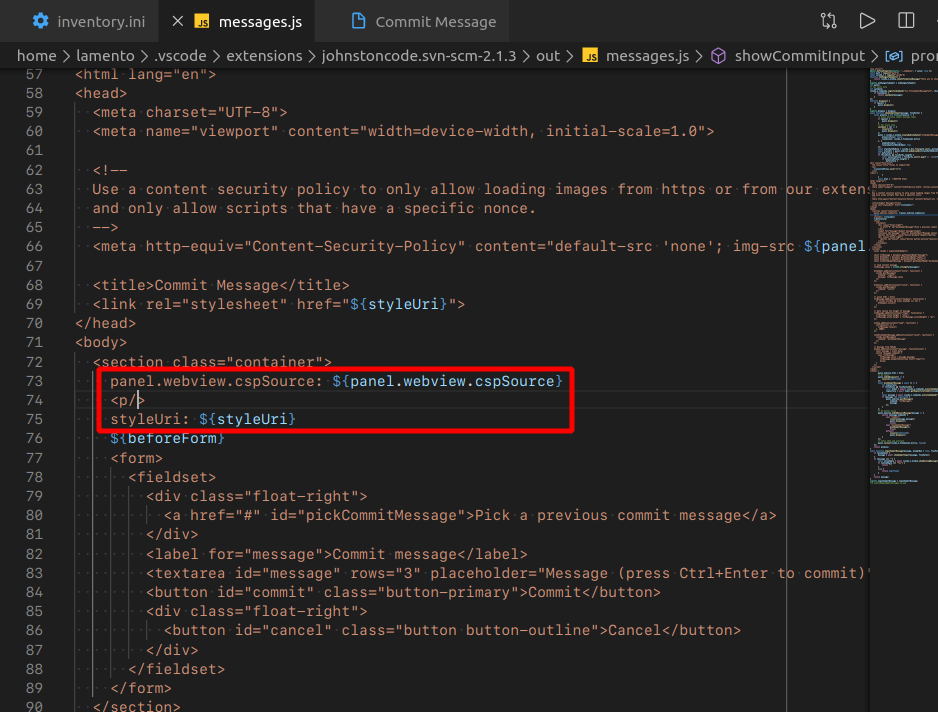Image resolution: width=938 pixels, height=712 pixels.
Task: Click the gear icon on the inventory.ini tab
Action: [x=39, y=19]
